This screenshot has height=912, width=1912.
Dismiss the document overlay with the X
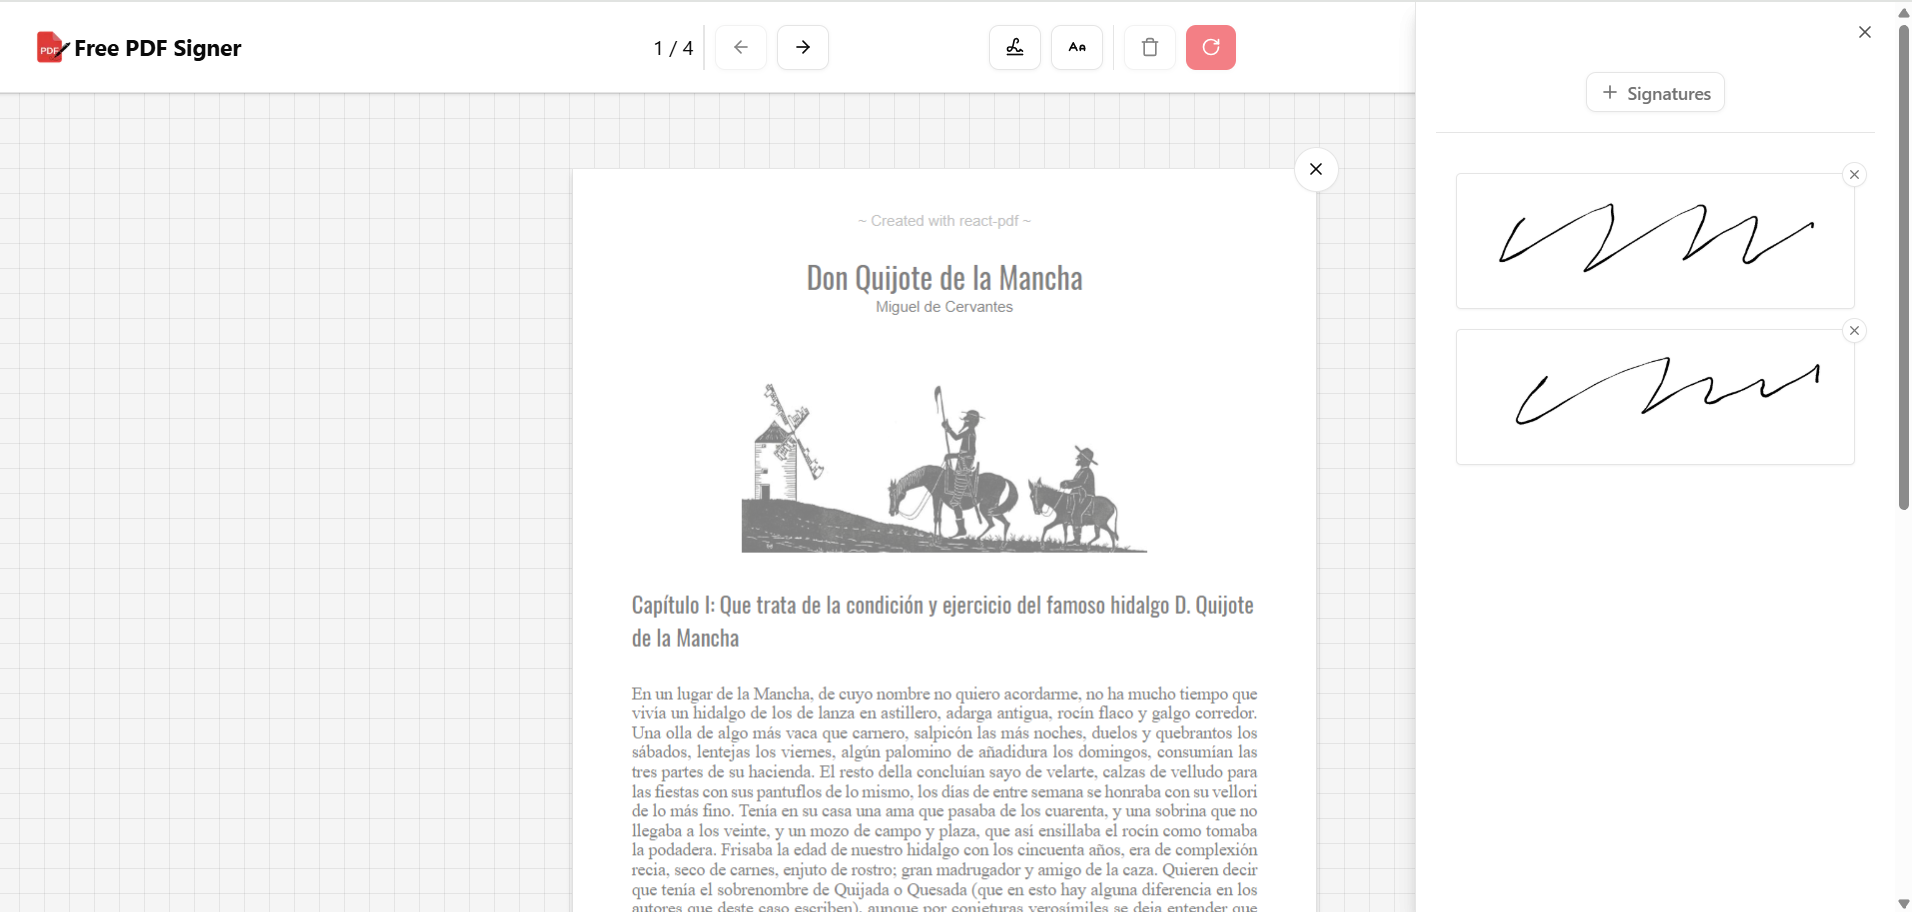pyautogui.click(x=1315, y=169)
